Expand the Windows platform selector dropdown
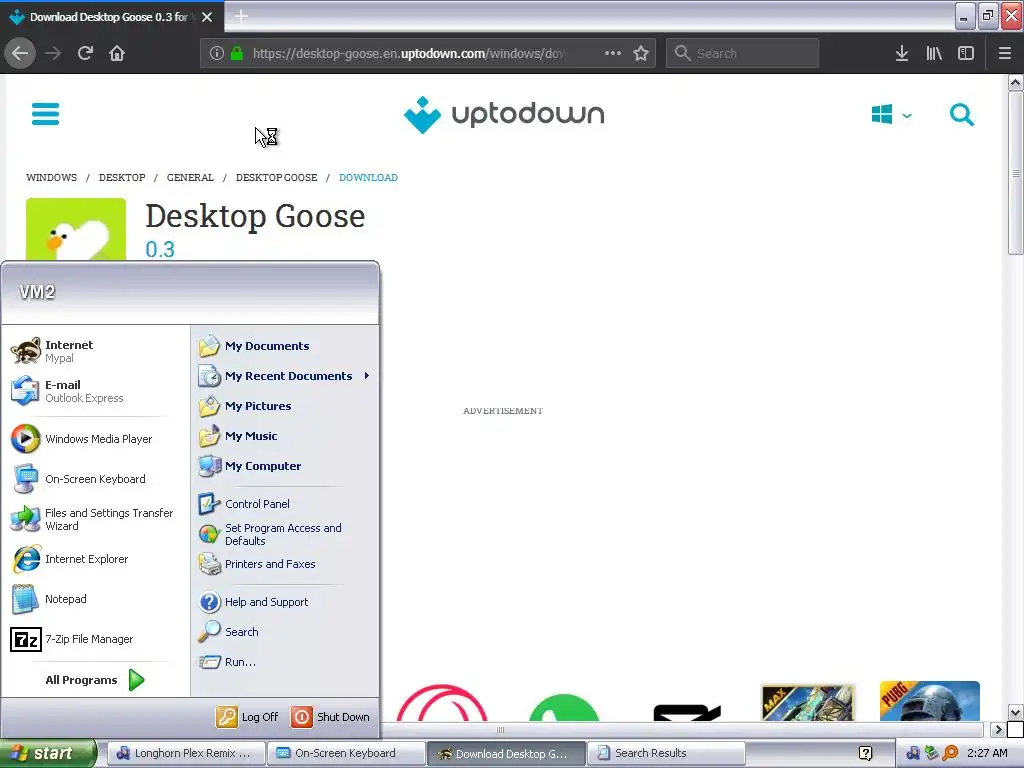Image resolution: width=1024 pixels, height=768 pixels. (x=891, y=115)
